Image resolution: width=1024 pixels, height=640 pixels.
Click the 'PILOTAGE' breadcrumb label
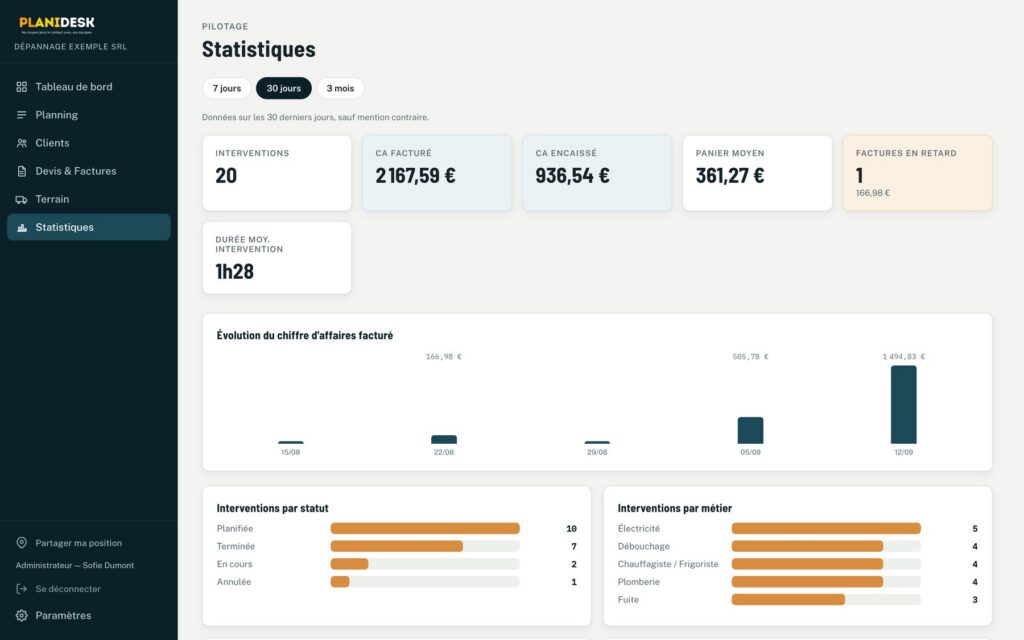225,27
